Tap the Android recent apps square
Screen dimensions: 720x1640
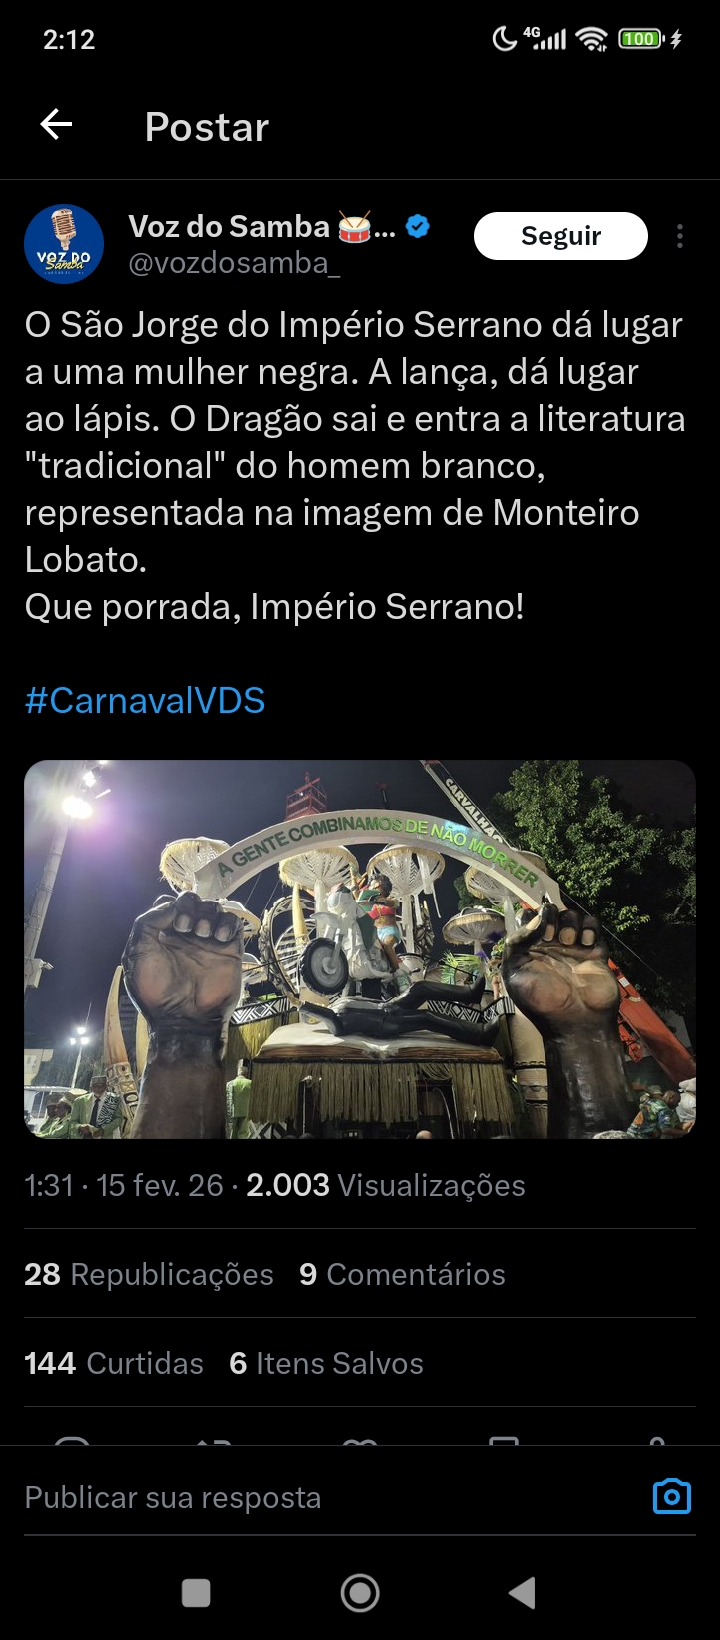196,1592
